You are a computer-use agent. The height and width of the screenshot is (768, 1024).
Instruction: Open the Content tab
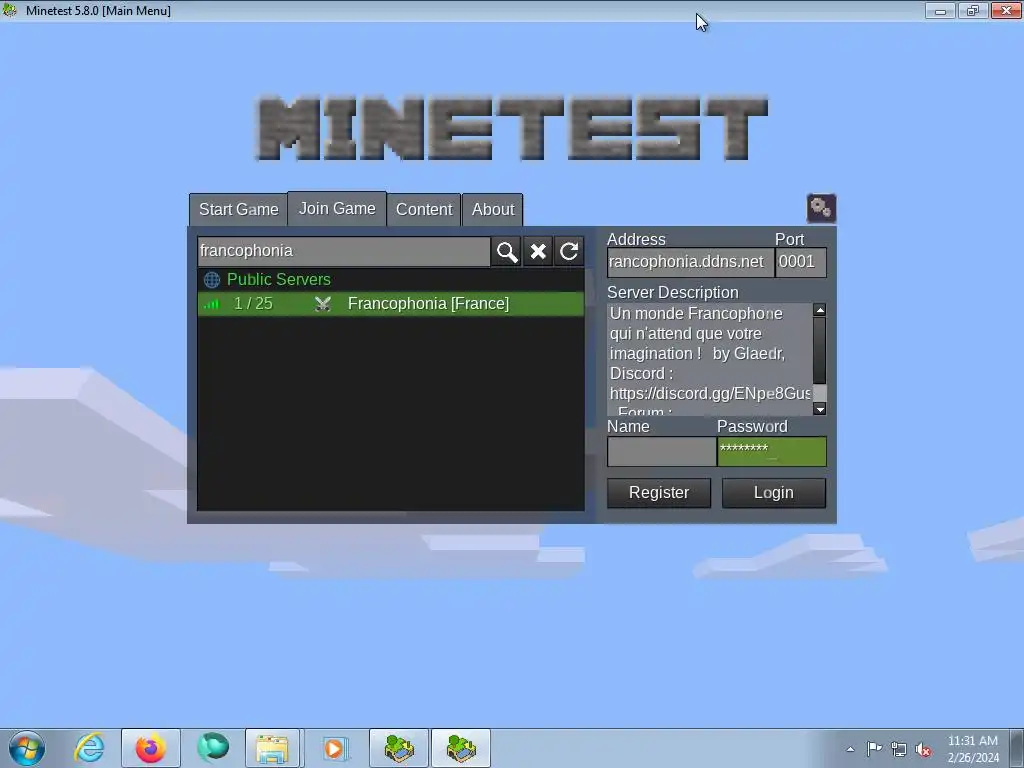(x=424, y=210)
